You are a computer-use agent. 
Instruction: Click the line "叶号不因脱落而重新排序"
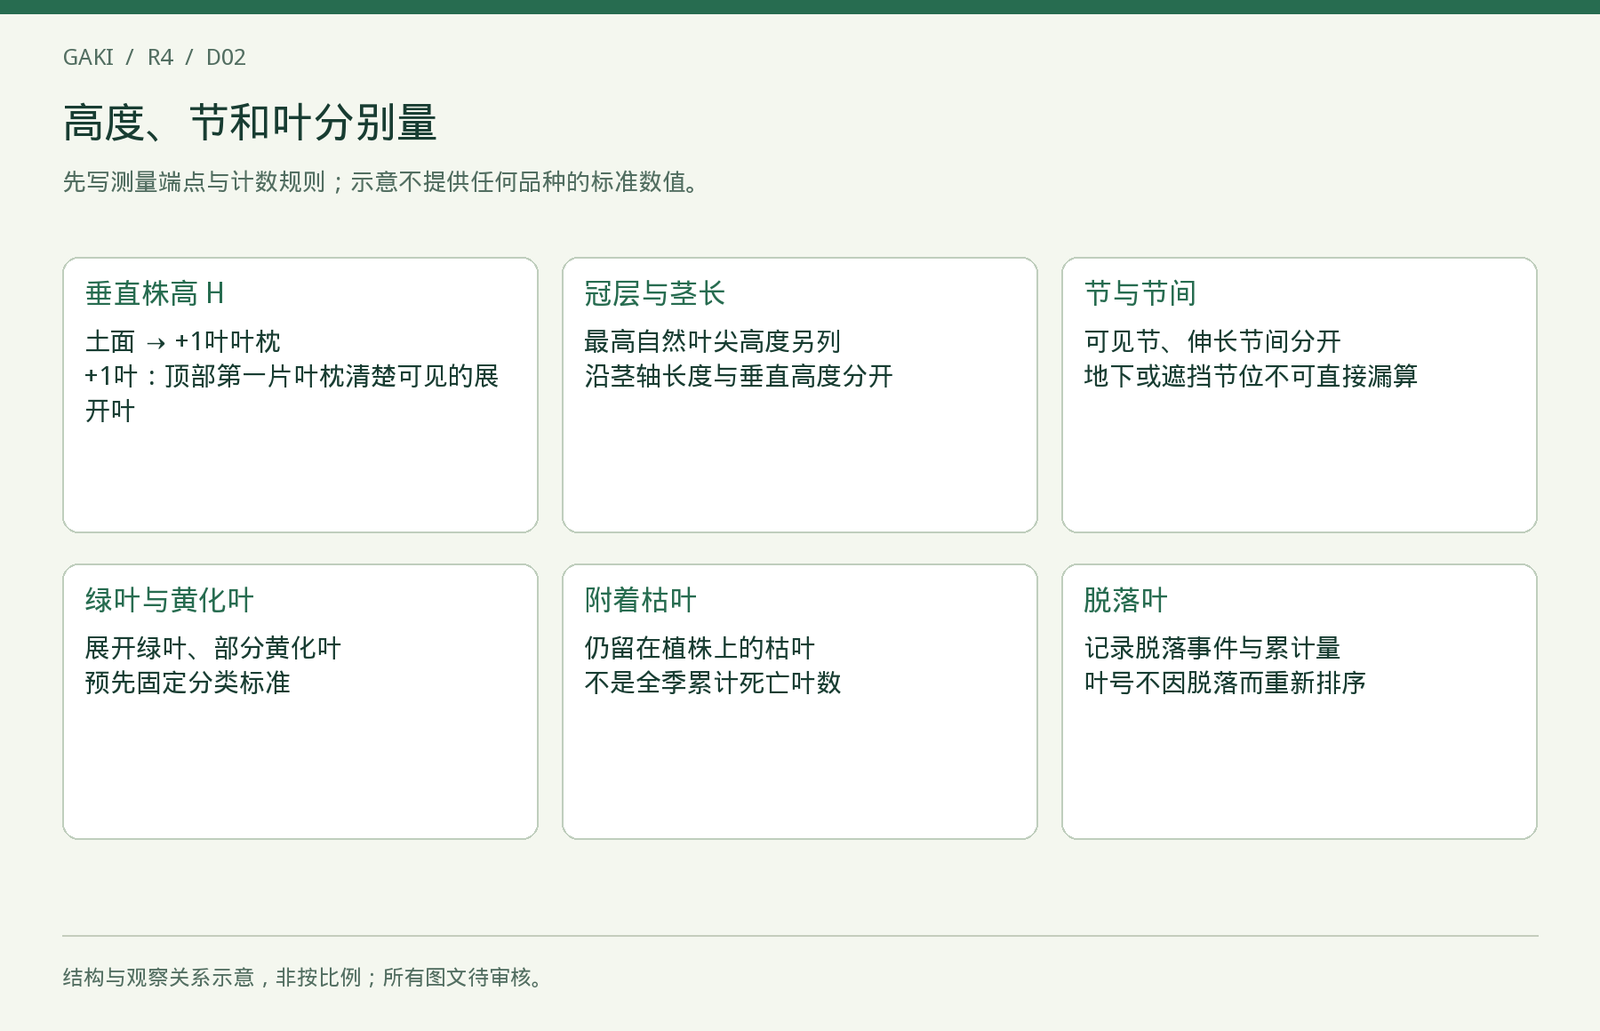click(1225, 683)
